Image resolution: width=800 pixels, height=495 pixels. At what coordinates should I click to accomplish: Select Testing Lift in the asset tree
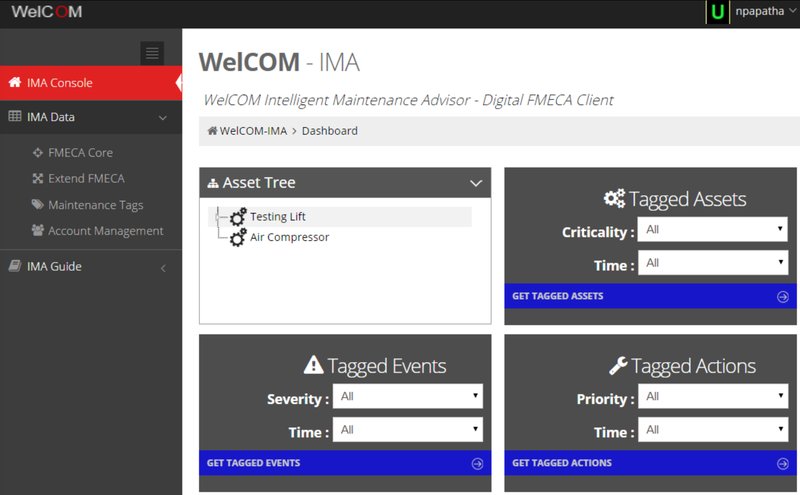point(278,216)
